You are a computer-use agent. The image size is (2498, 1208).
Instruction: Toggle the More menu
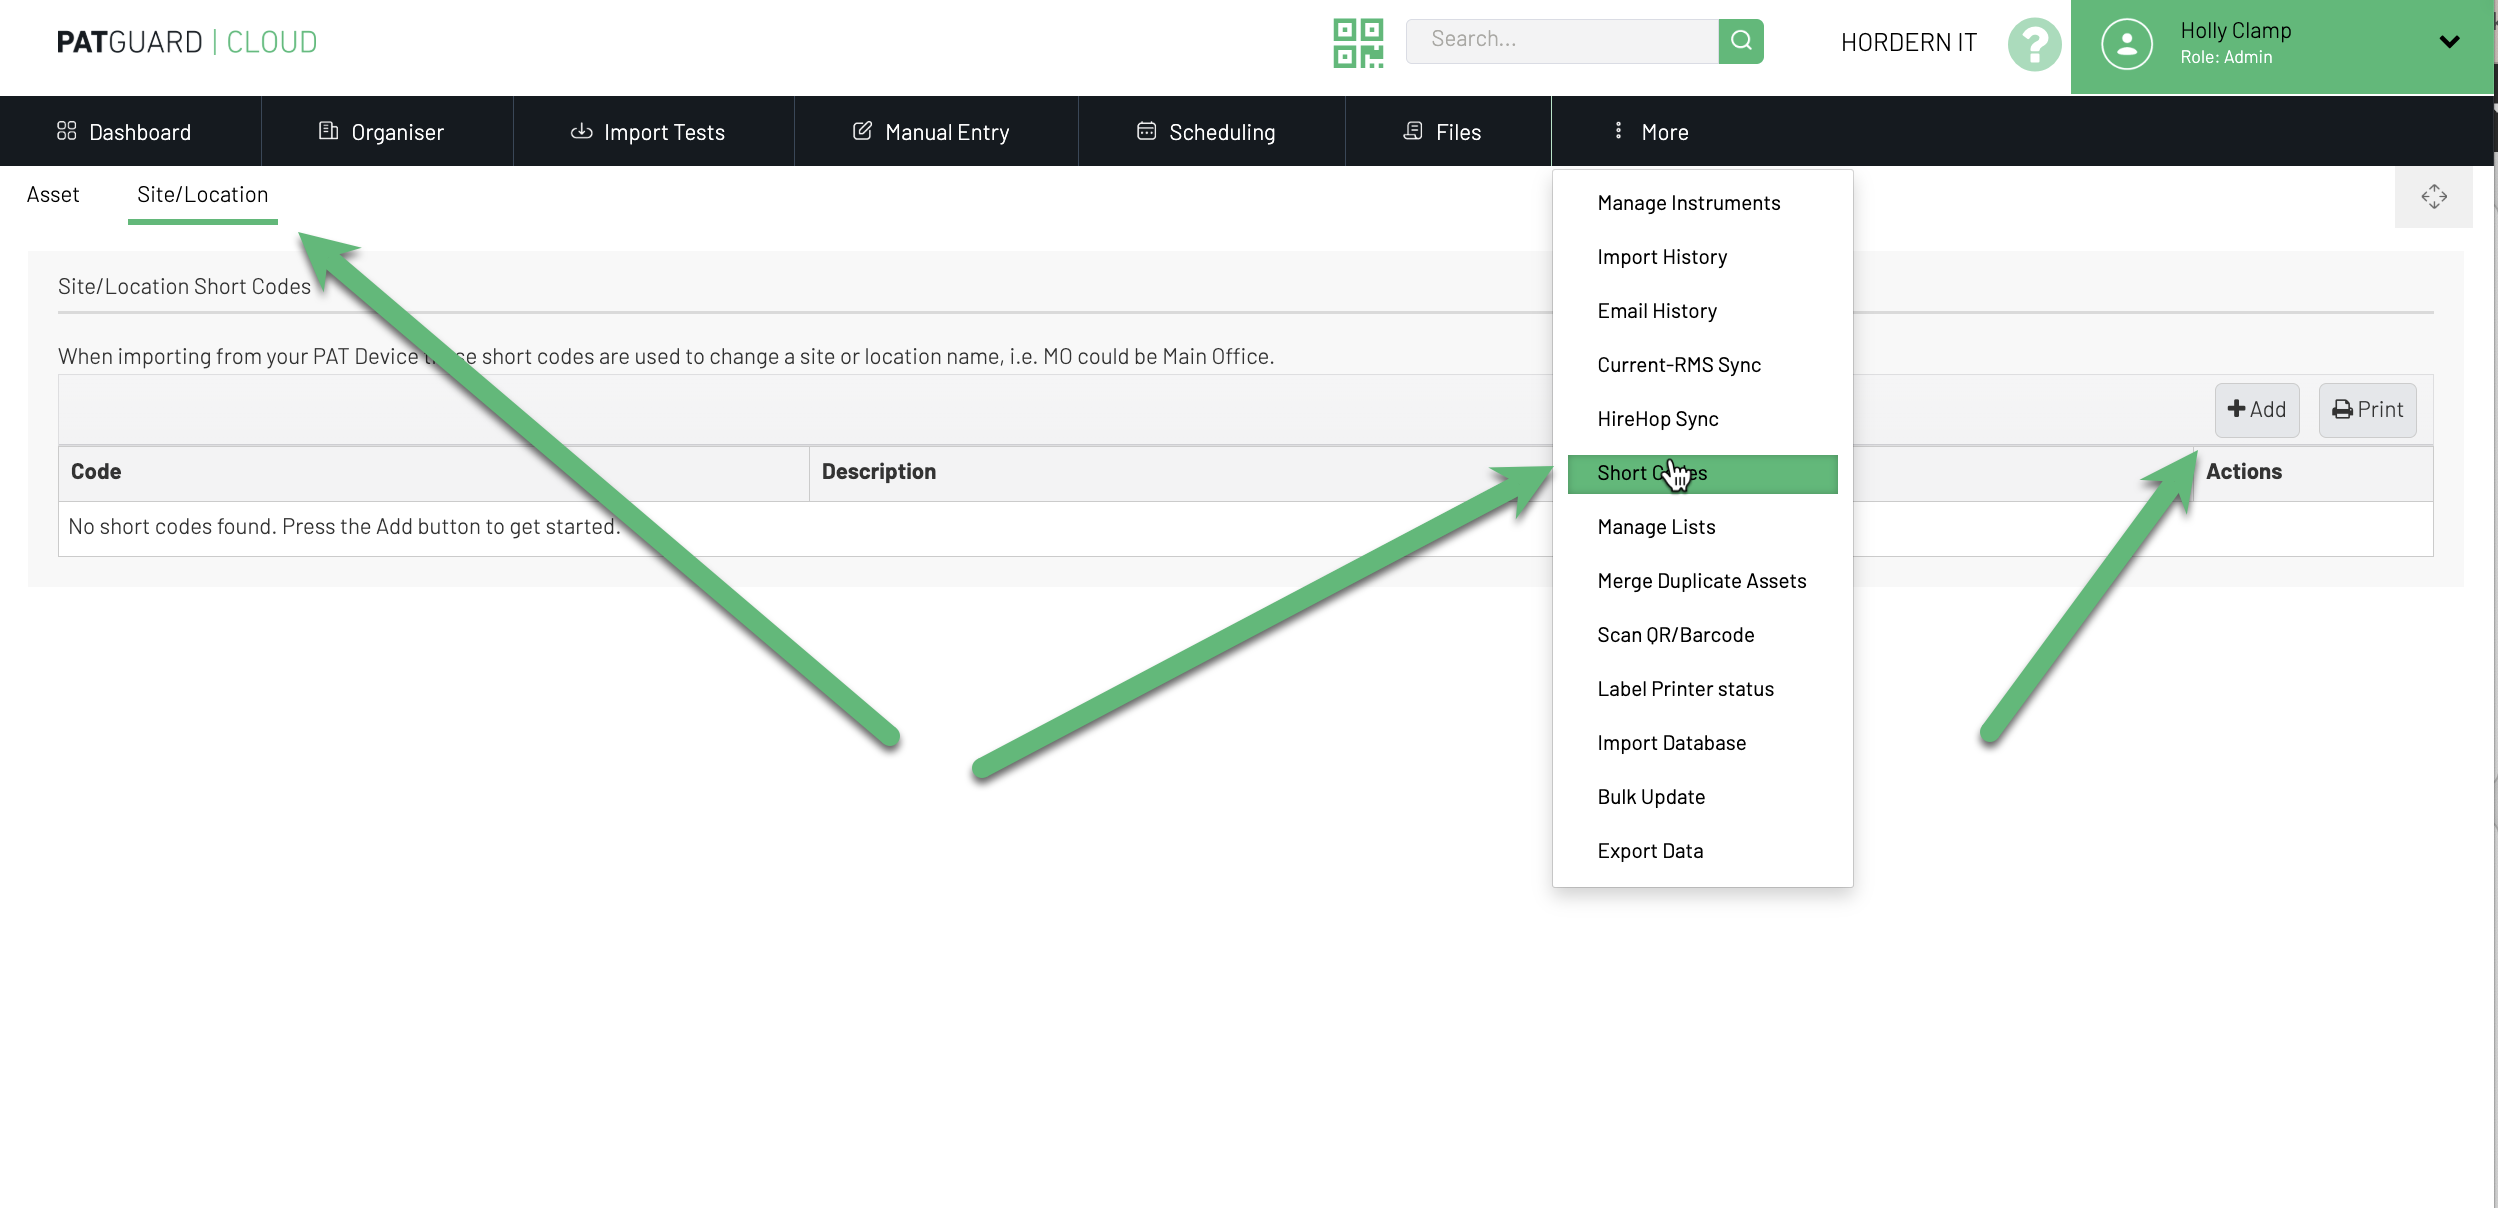point(1650,132)
